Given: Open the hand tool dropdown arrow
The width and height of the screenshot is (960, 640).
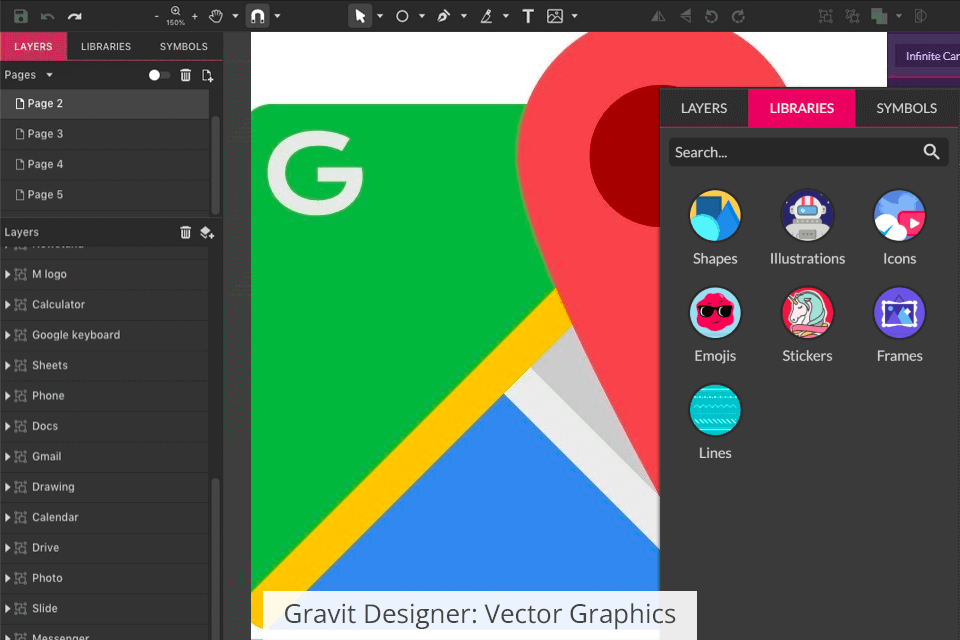Looking at the screenshot, I should [x=235, y=17].
